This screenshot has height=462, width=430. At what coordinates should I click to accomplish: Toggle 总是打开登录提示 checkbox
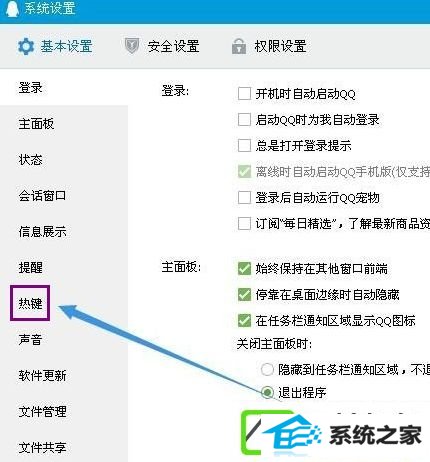pos(244,146)
